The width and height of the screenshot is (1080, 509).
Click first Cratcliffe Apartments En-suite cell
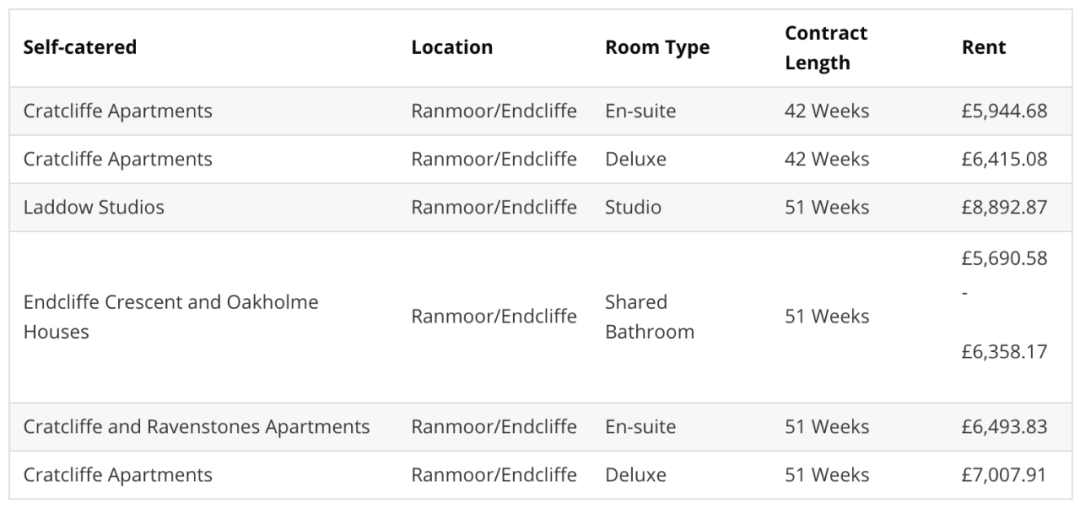640,111
